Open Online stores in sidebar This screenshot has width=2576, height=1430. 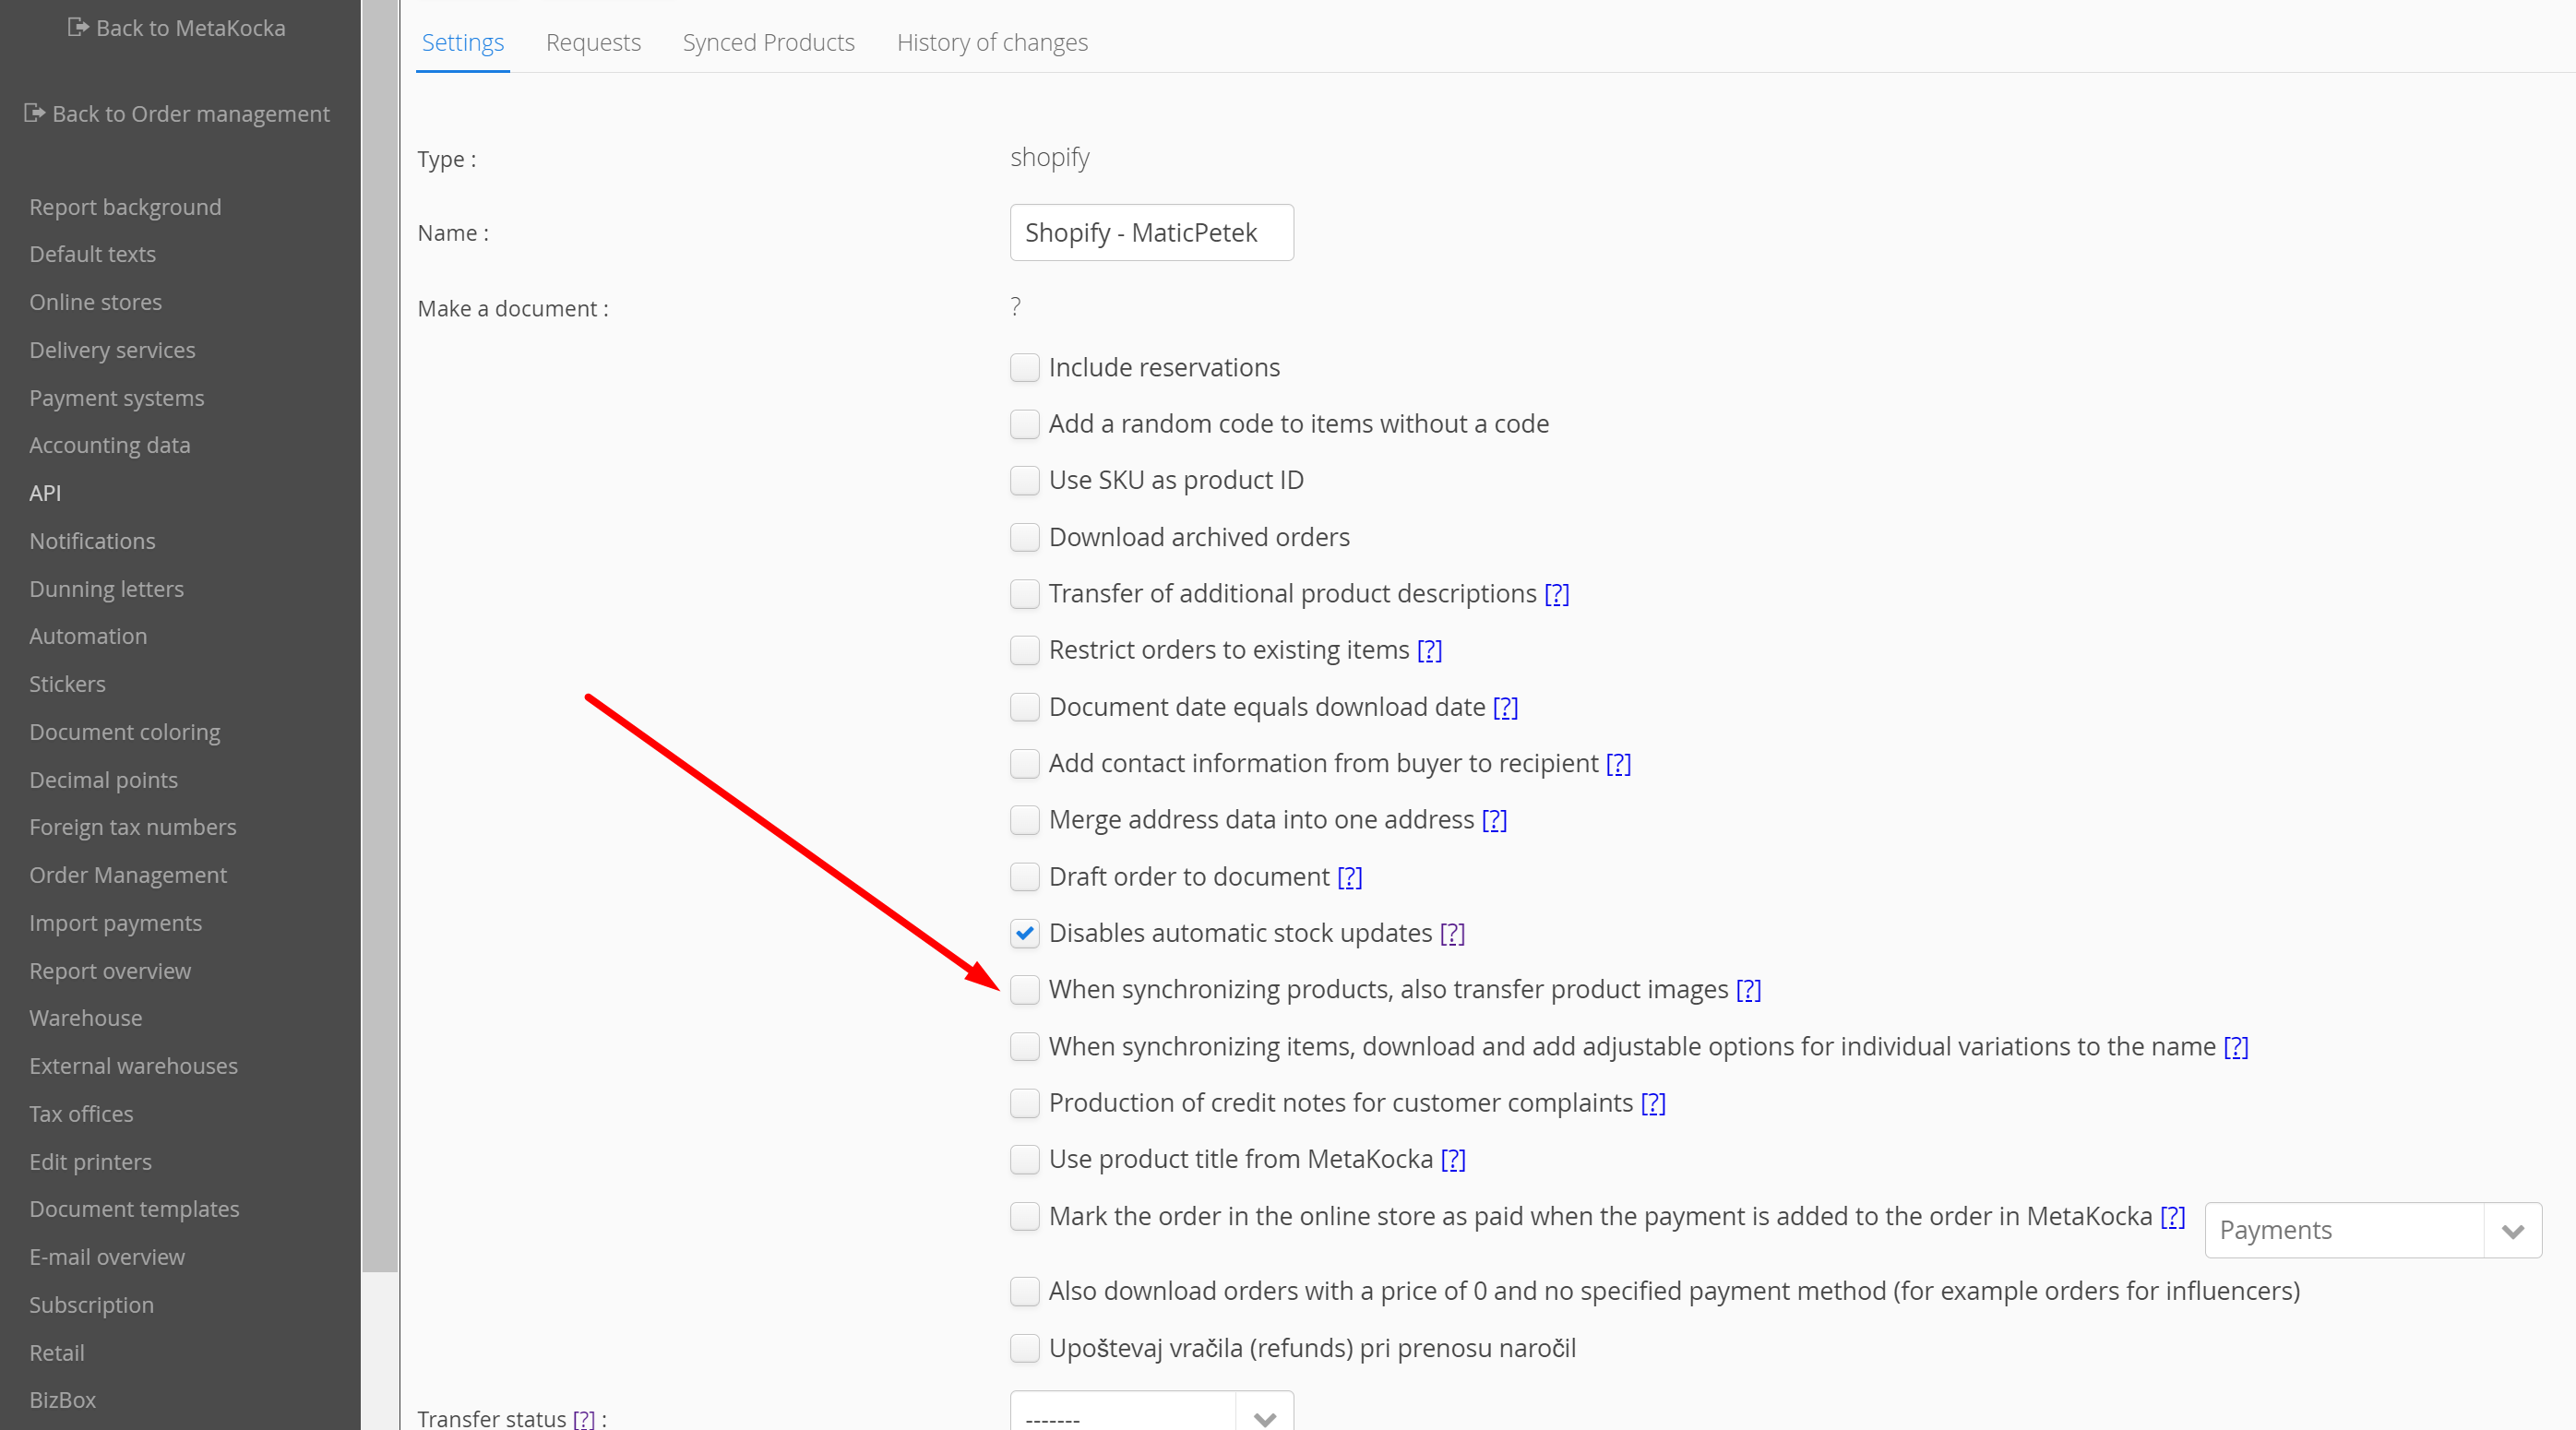point(95,302)
